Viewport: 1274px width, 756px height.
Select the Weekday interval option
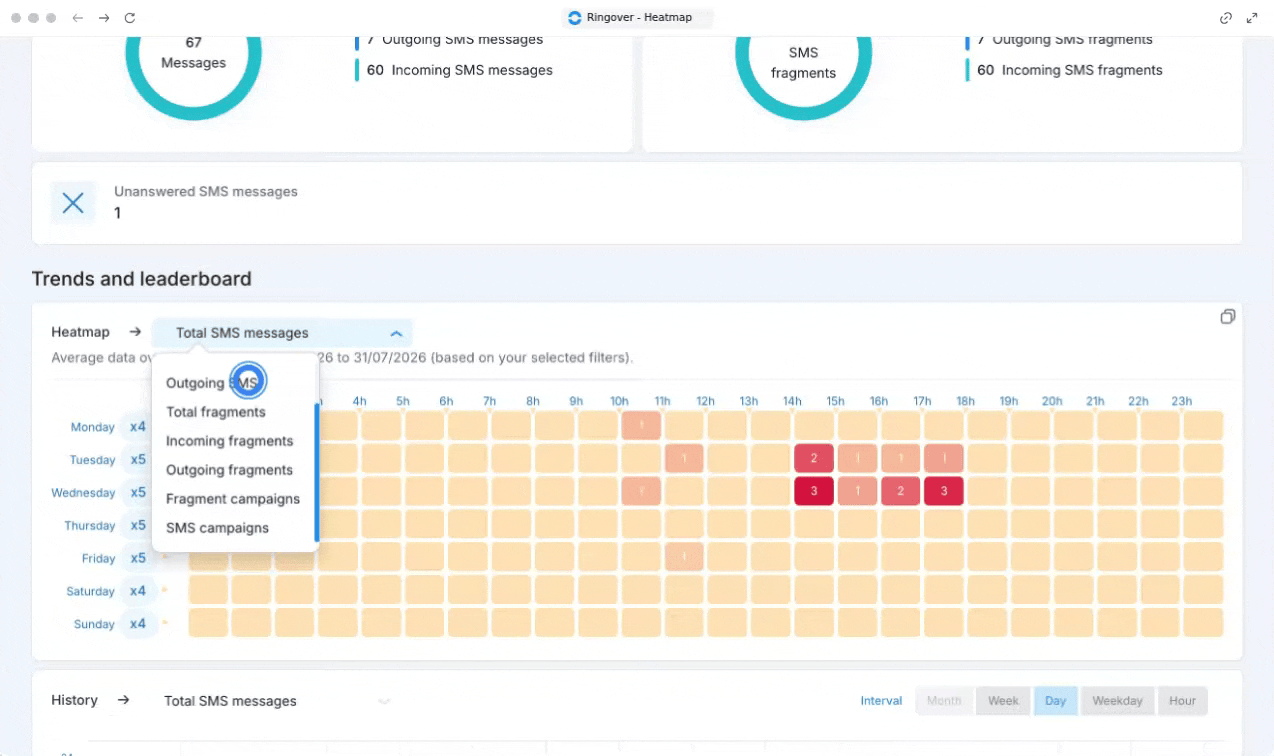[1117, 701]
